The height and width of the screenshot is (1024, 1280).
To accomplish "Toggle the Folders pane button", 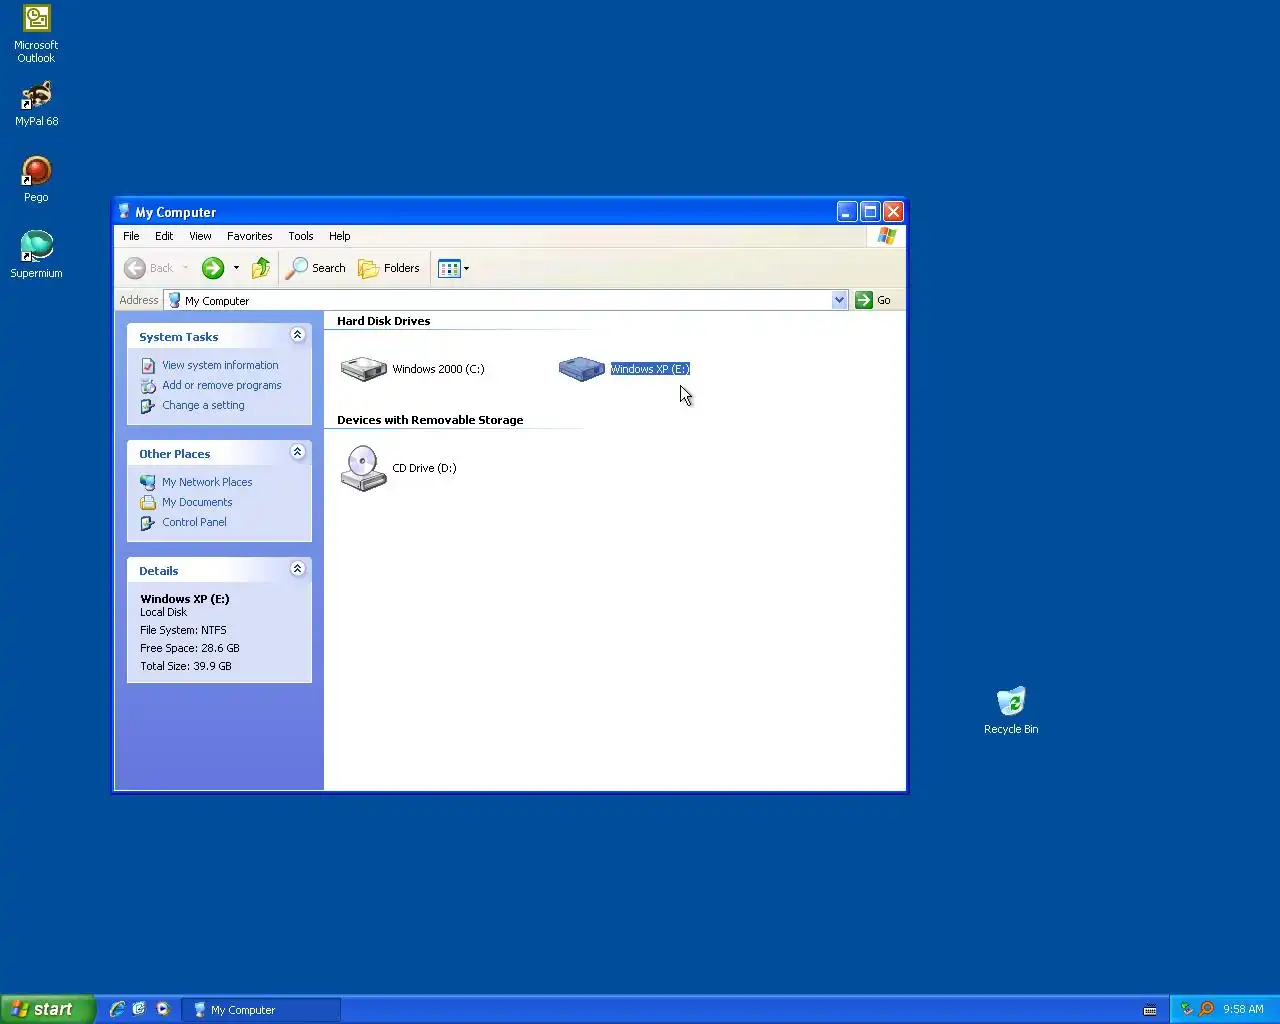I will tap(389, 268).
